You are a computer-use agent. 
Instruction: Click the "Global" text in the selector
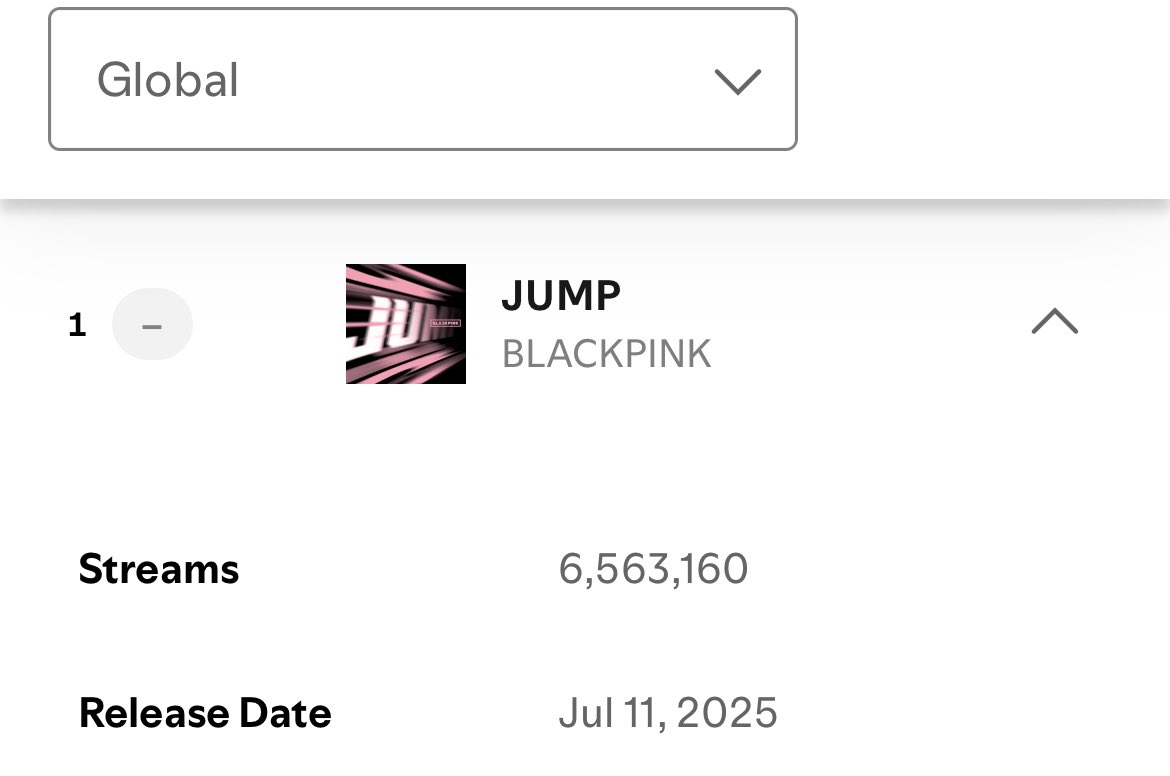coord(168,80)
